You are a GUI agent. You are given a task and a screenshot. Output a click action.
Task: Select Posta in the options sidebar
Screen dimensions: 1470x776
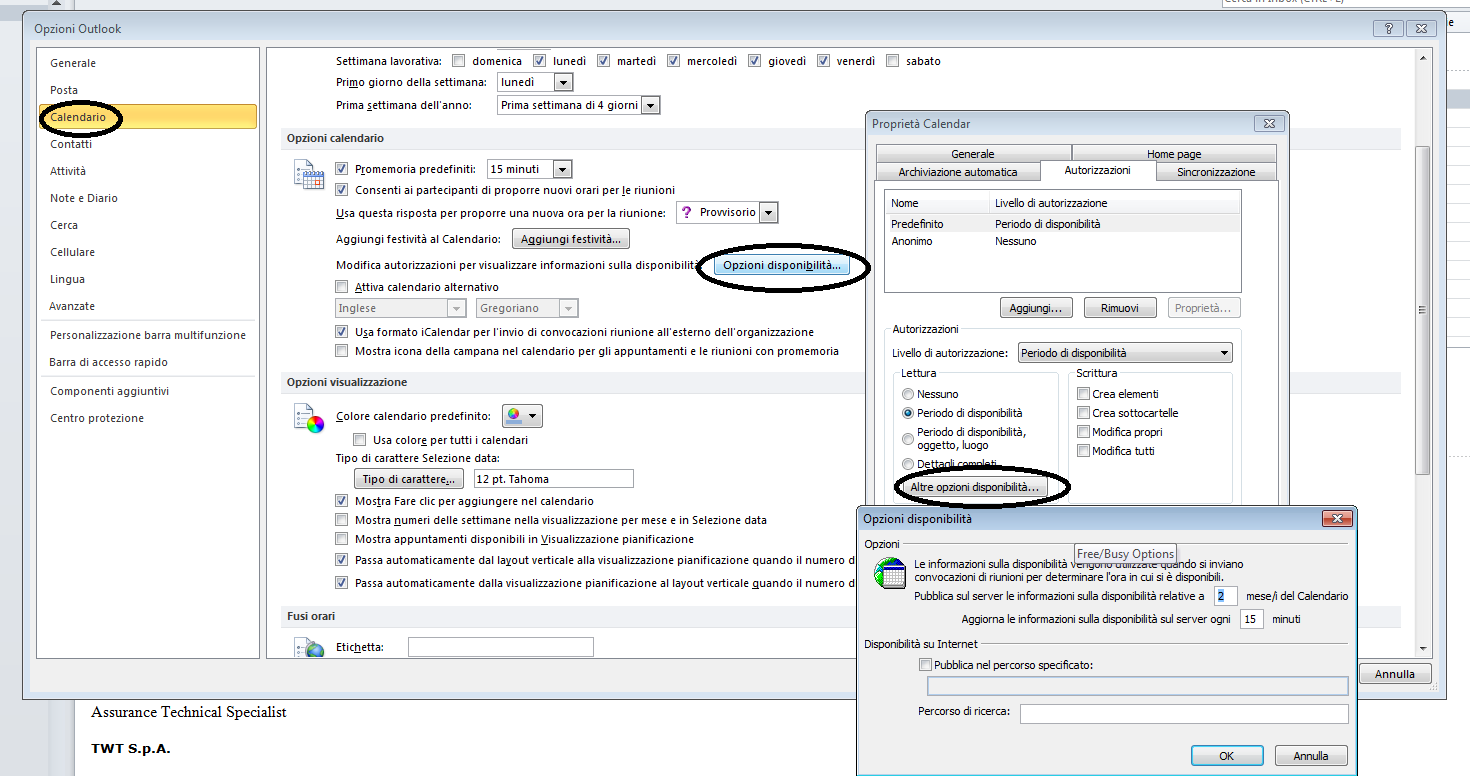[148, 90]
